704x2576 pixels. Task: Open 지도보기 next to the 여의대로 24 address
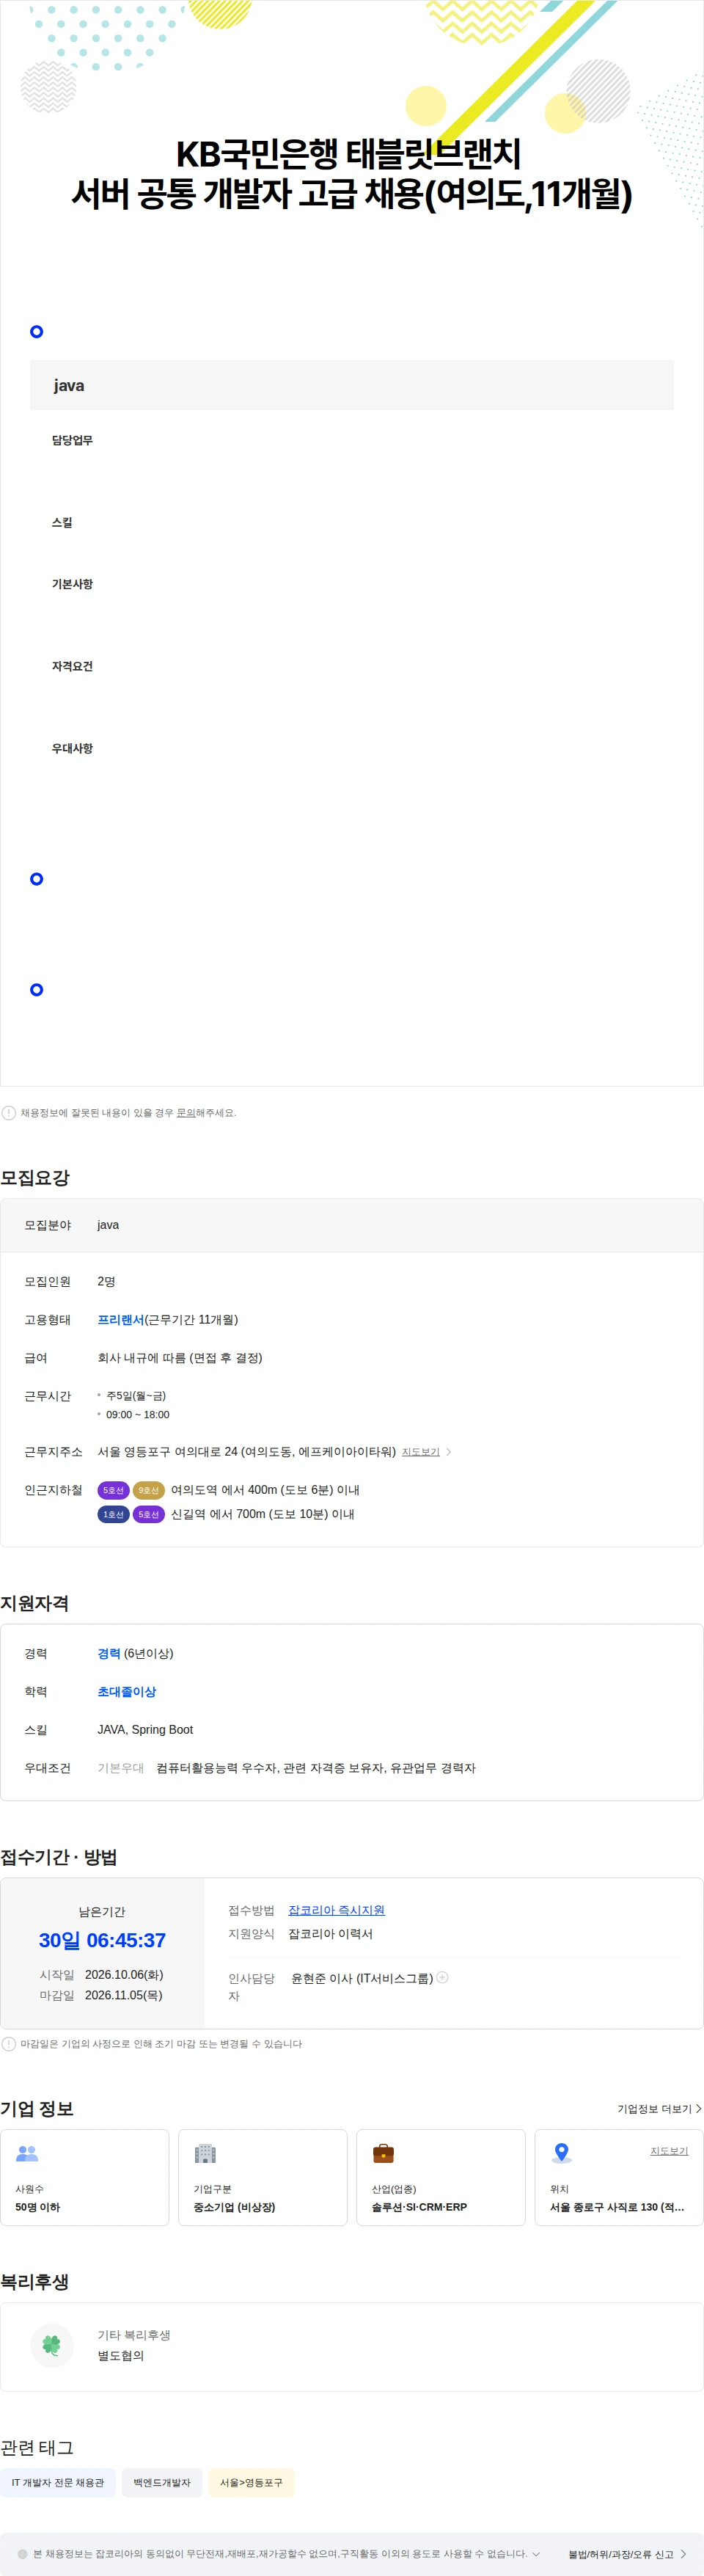pos(420,1452)
